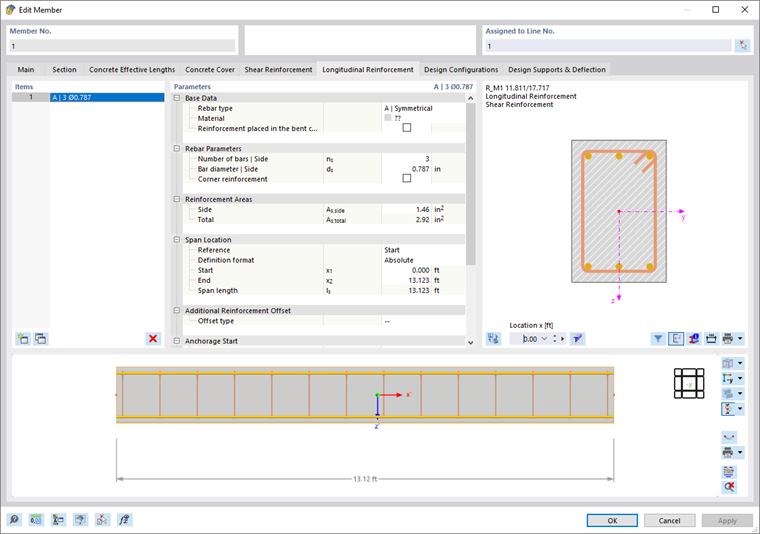
Task: Open the Location x value dropdown arrow
Action: 544,339
